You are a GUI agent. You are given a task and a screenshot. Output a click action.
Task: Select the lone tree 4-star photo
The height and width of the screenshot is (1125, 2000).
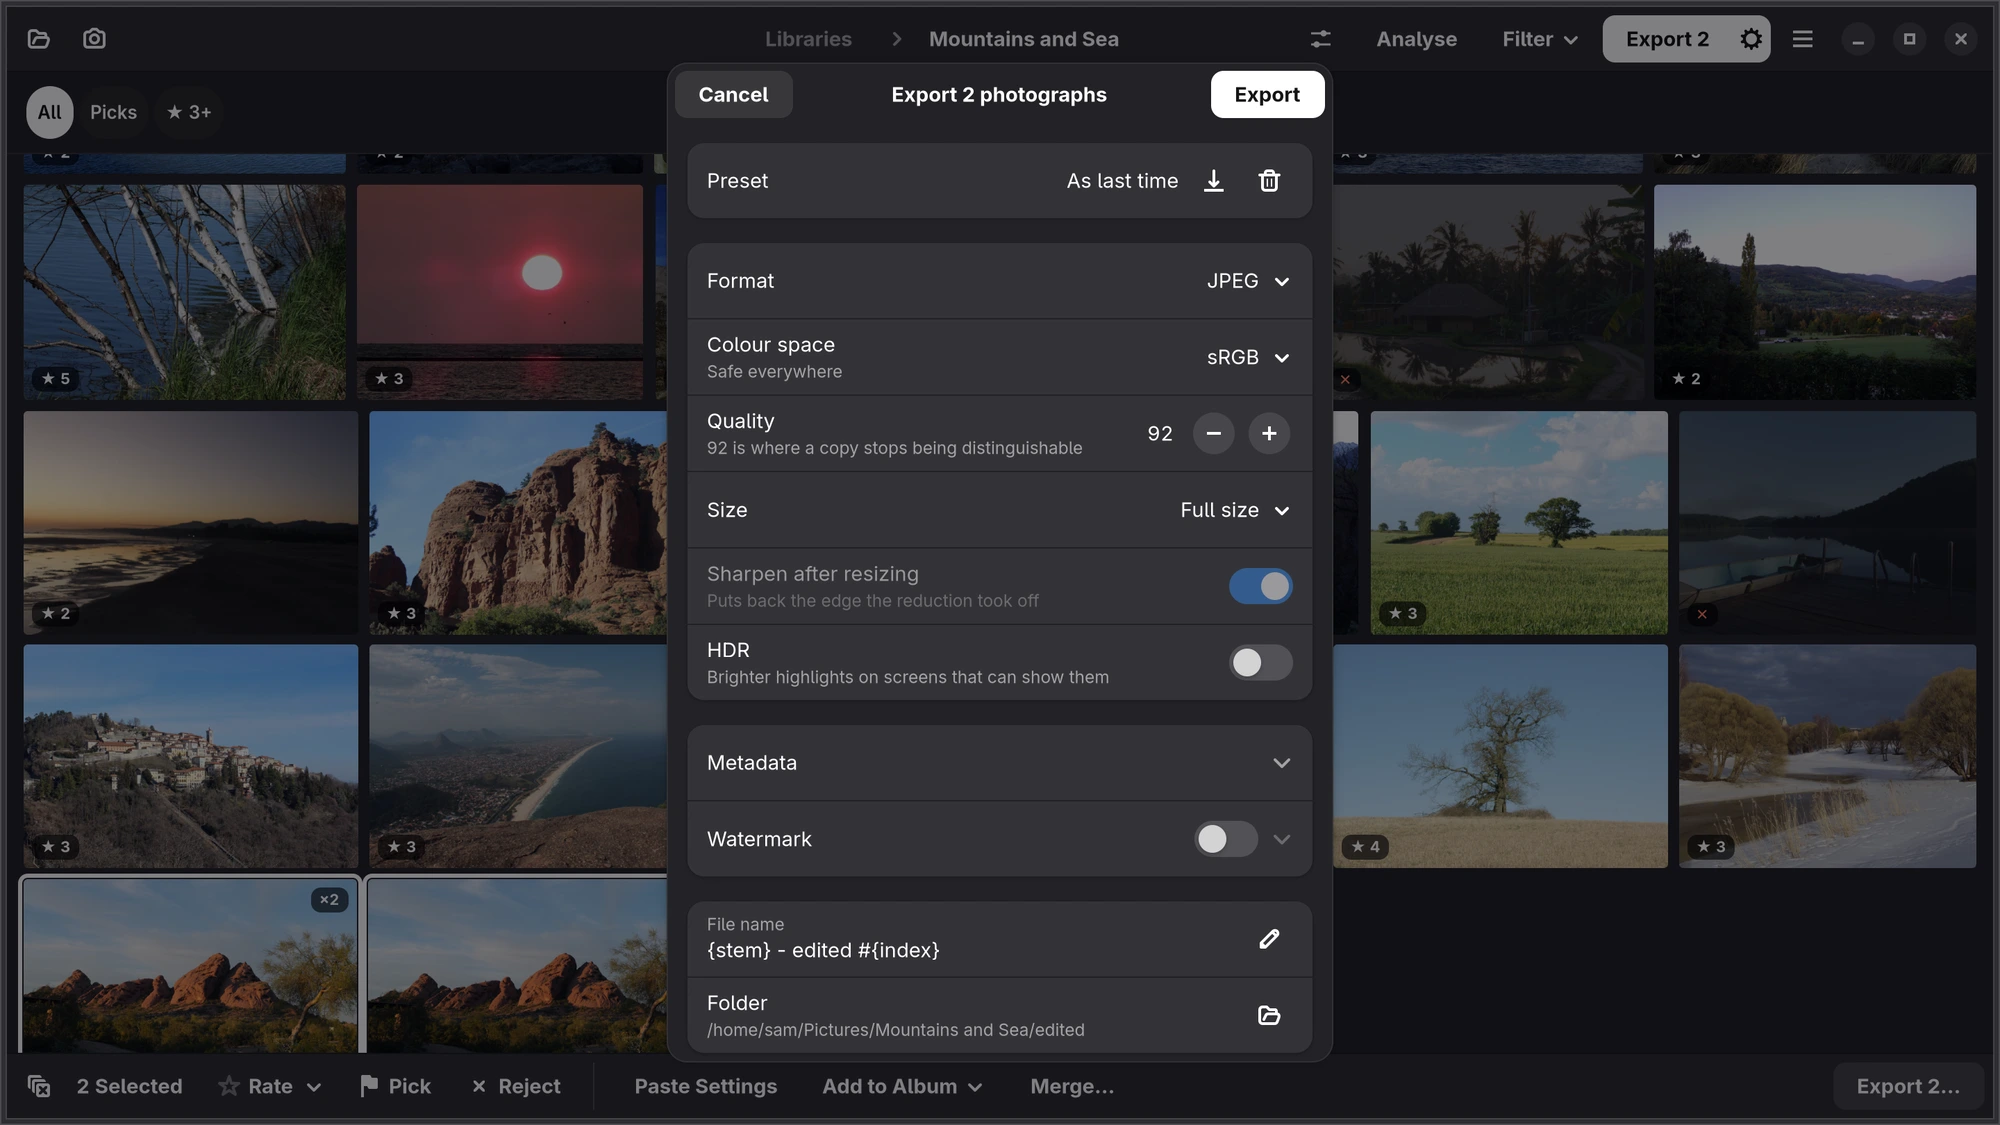(1500, 756)
